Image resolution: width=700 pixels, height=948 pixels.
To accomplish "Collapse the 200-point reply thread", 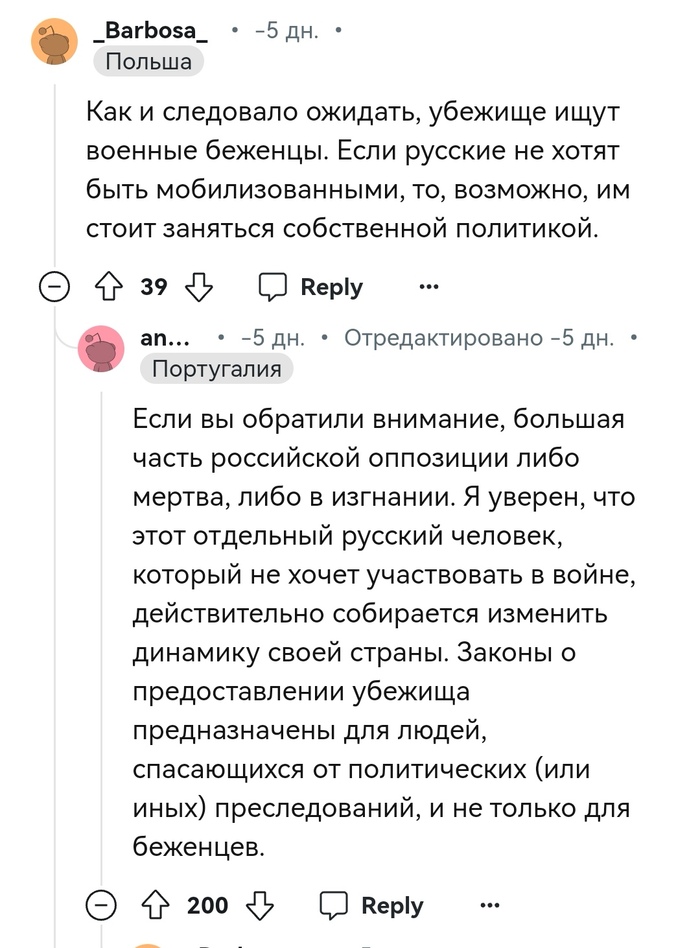I will coord(101,905).
